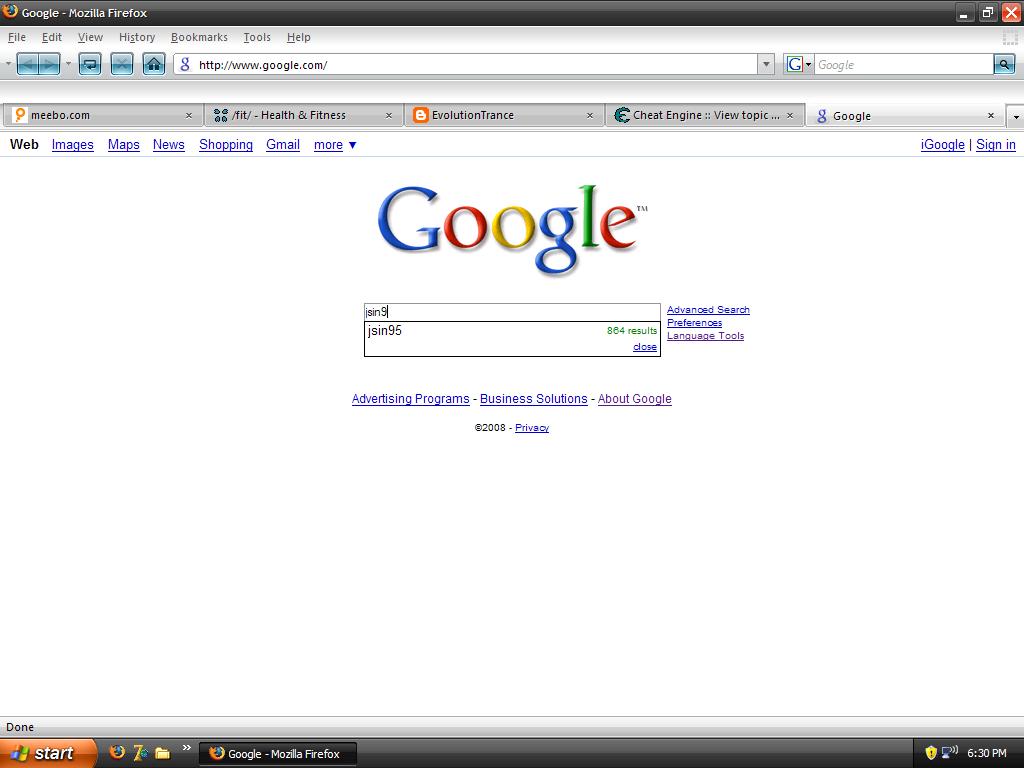Open the News link

[x=168, y=145]
